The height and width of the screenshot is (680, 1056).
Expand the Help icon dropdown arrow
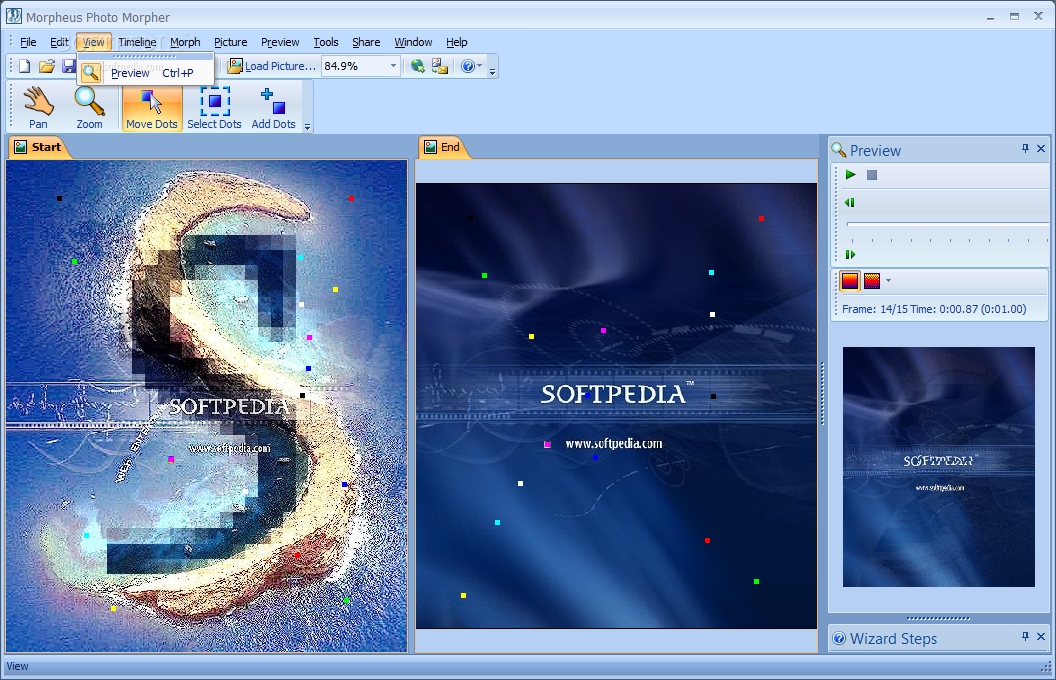pyautogui.click(x=480, y=66)
